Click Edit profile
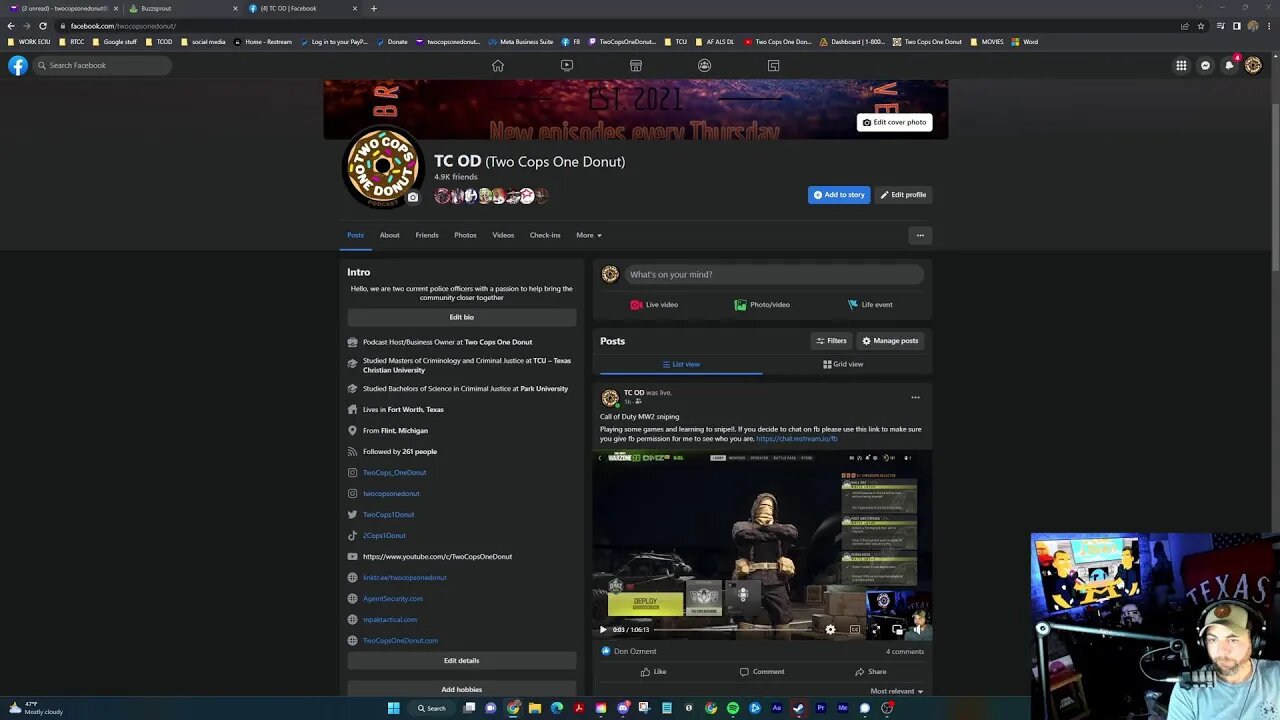This screenshot has height=720, width=1280. (x=903, y=195)
